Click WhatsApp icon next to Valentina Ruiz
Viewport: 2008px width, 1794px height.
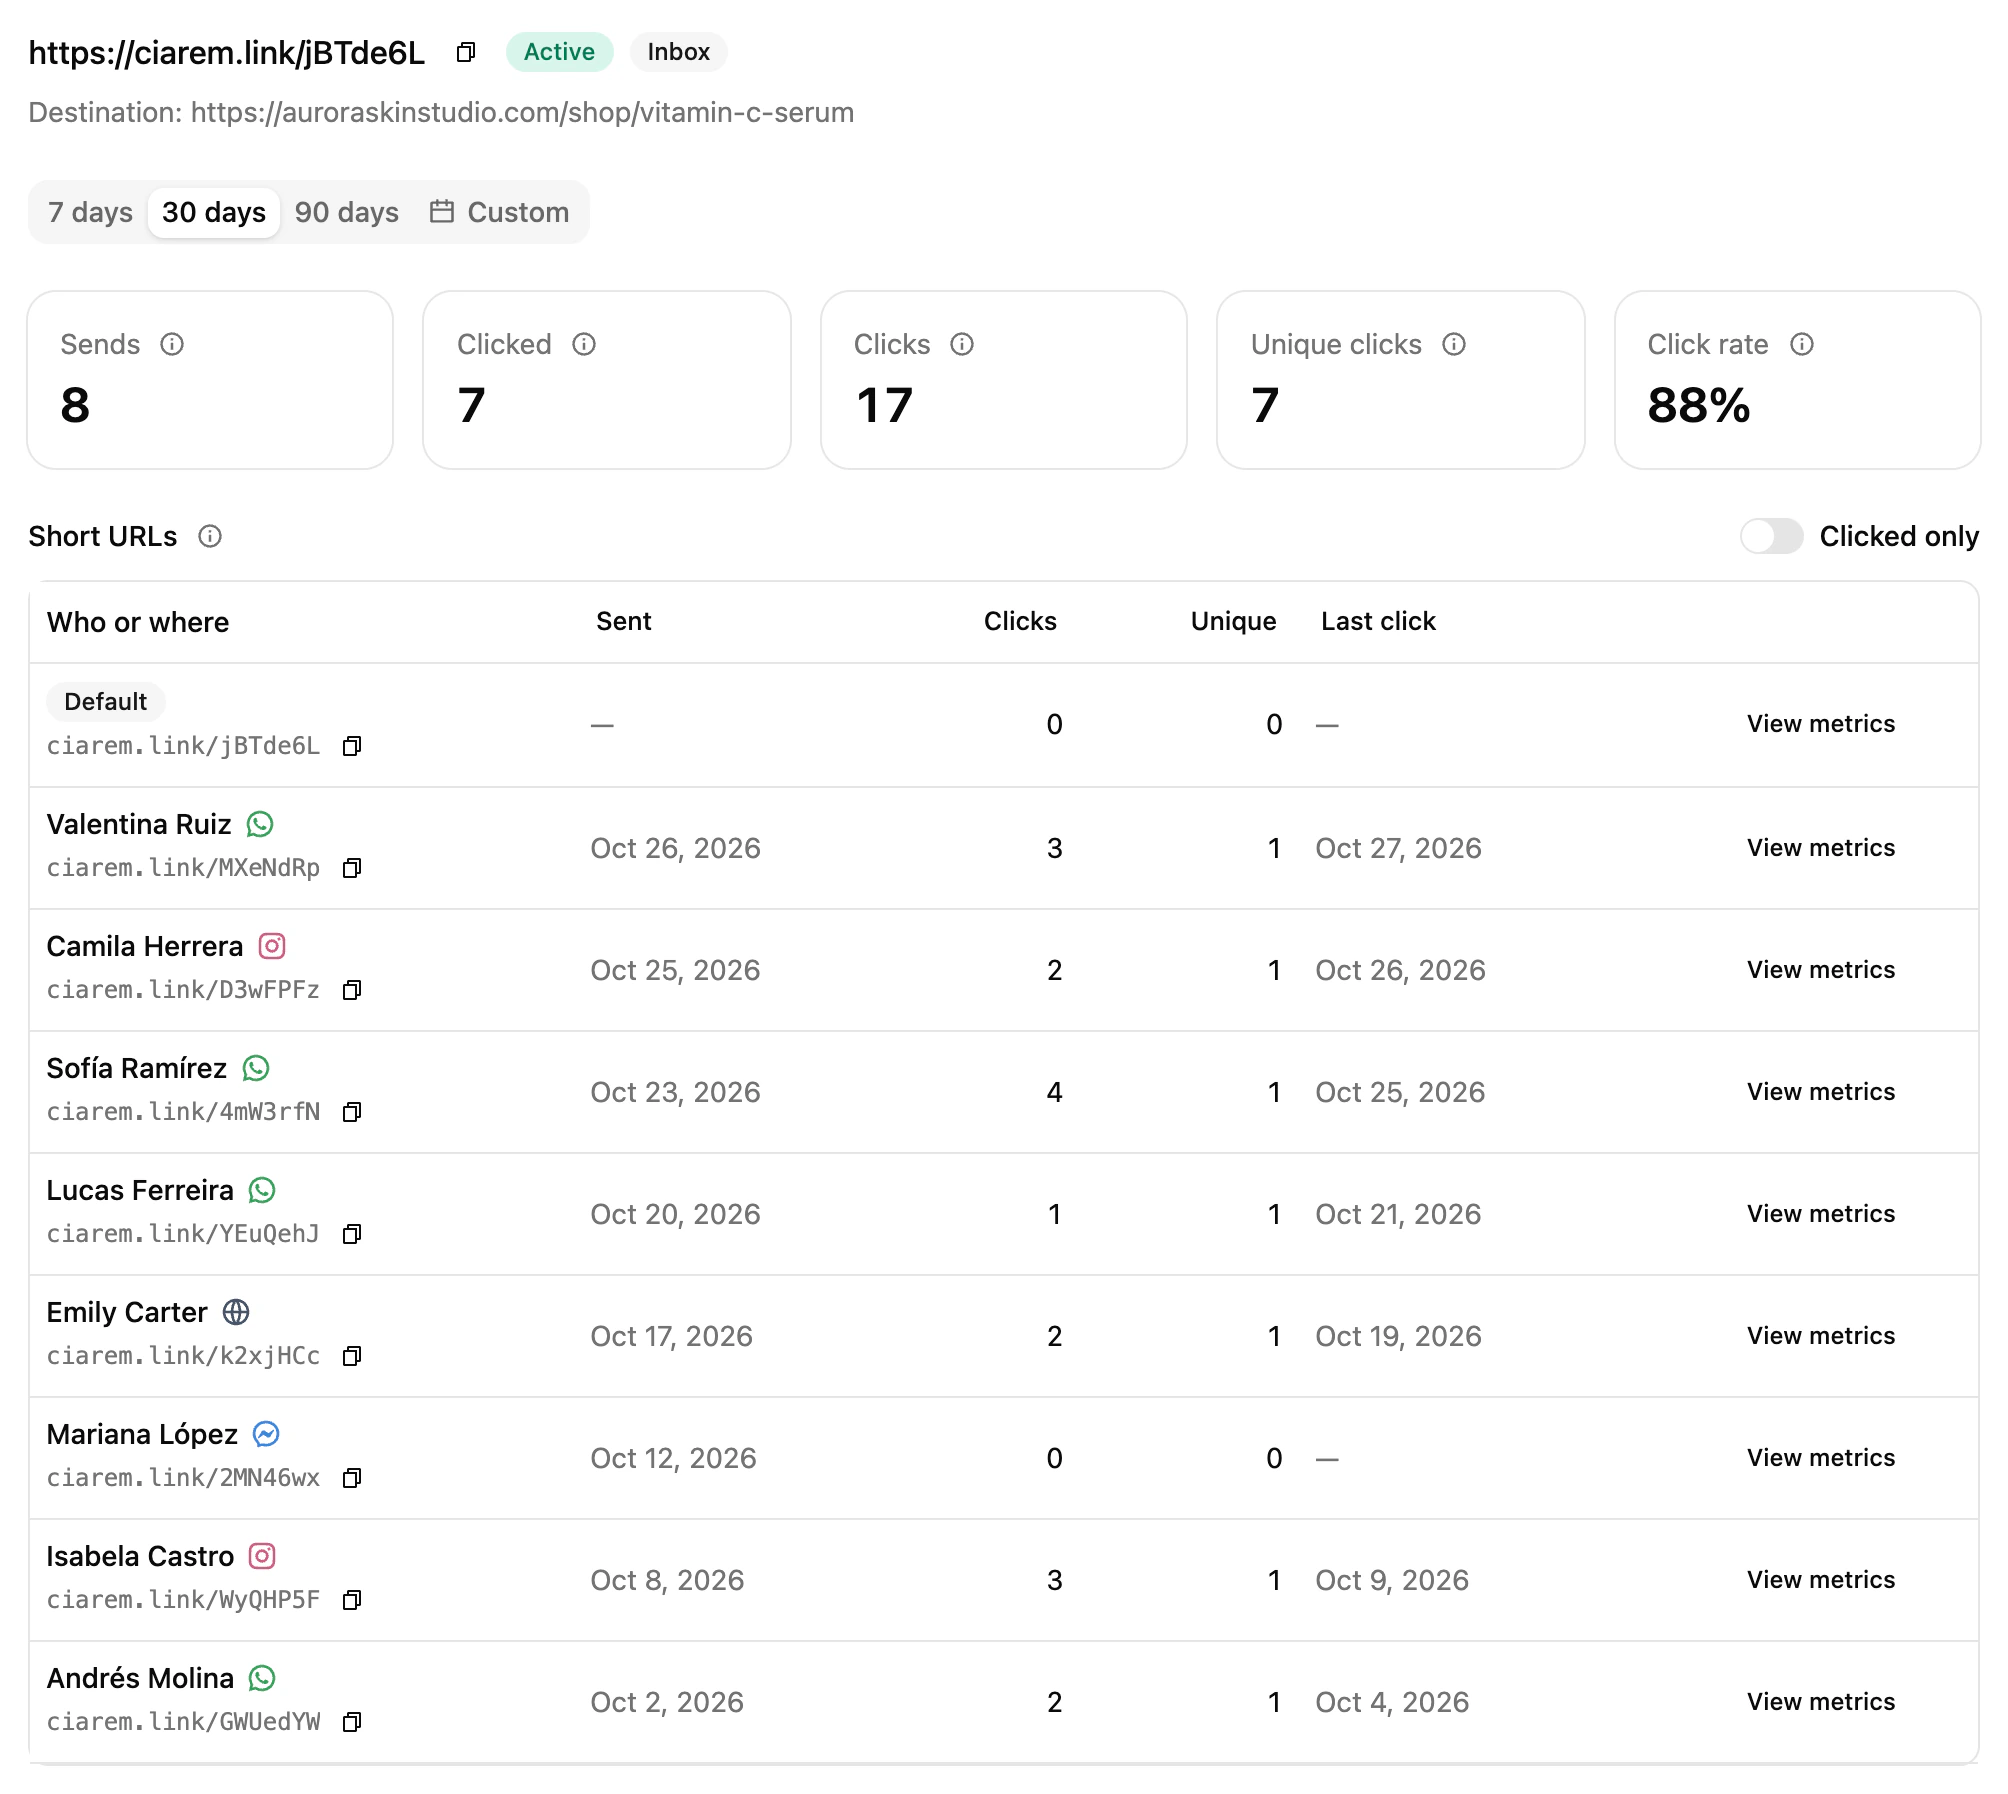pos(260,824)
